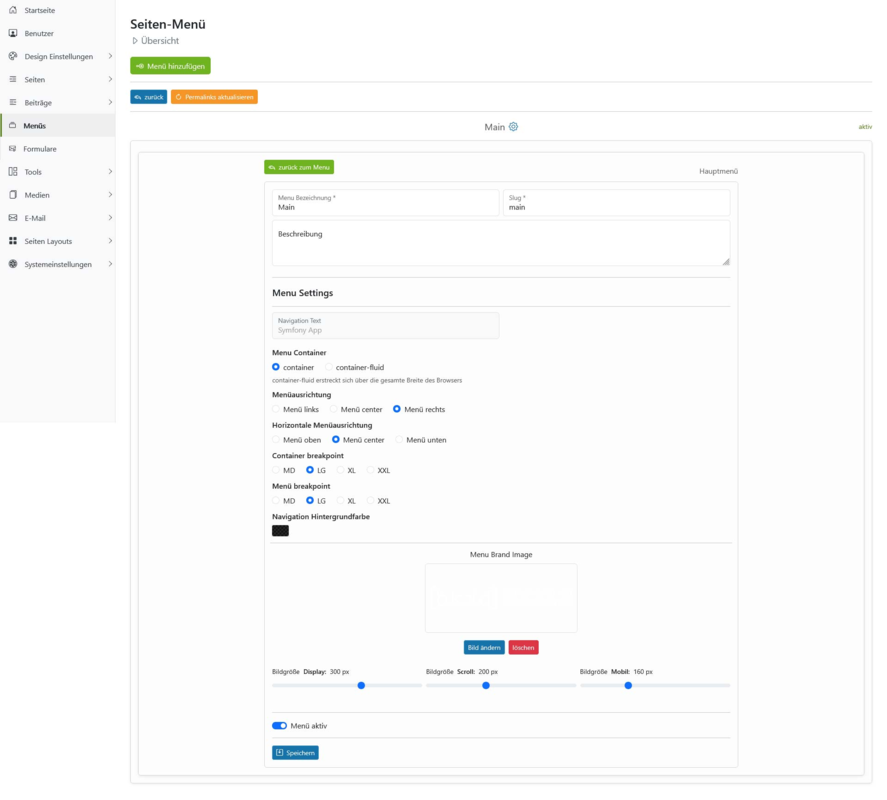Viewport: 887px width, 800px height.
Task: Click the Formulare icon in sidebar
Action: coord(12,149)
